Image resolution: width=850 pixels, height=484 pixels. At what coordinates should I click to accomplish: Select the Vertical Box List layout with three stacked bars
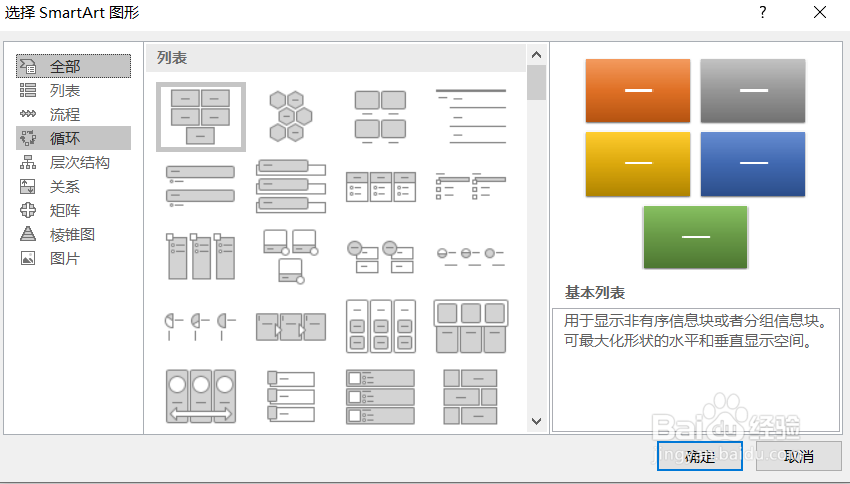pyautogui.click(x=291, y=186)
